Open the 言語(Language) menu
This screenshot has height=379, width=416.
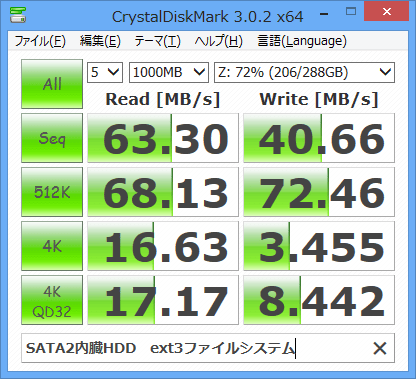[x=302, y=41]
